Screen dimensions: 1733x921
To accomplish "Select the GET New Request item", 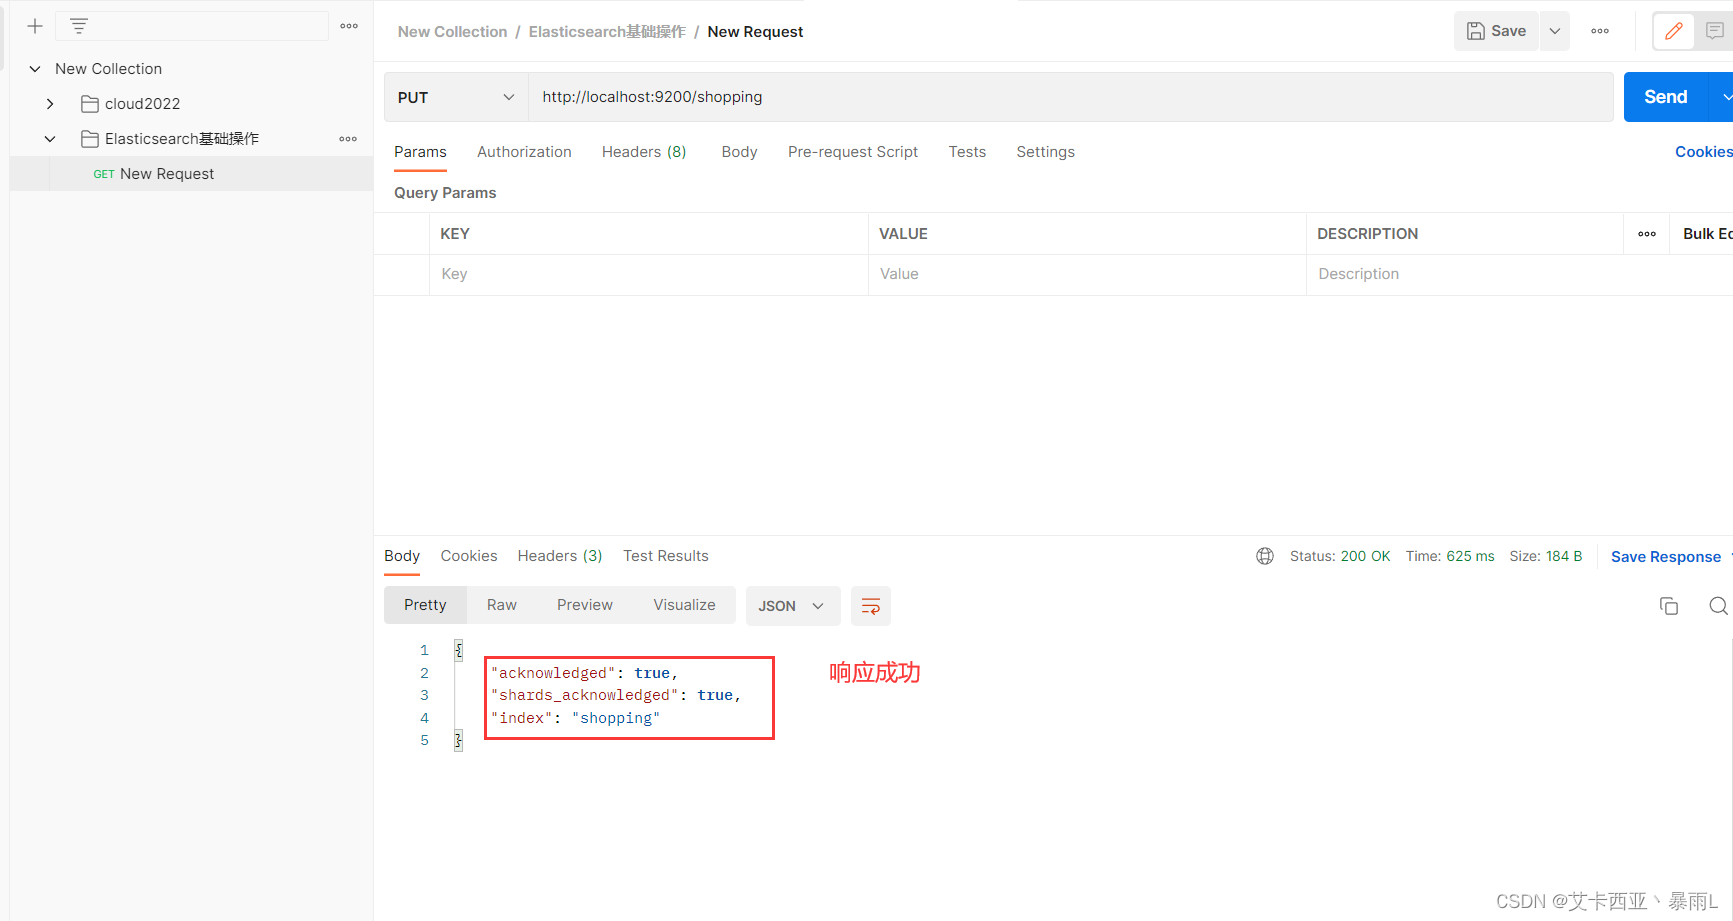I will point(191,174).
